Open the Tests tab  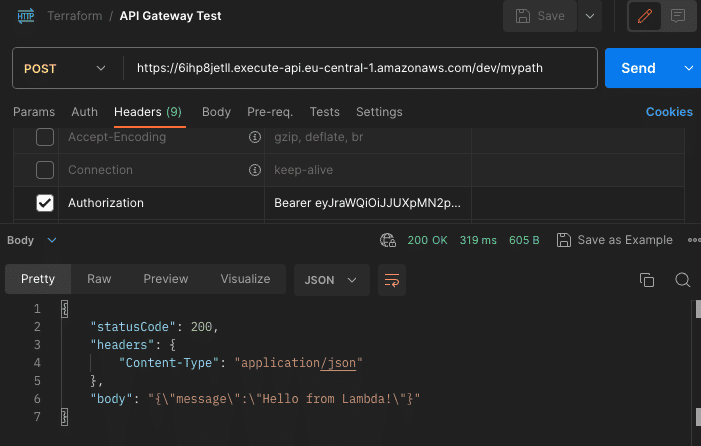point(325,112)
